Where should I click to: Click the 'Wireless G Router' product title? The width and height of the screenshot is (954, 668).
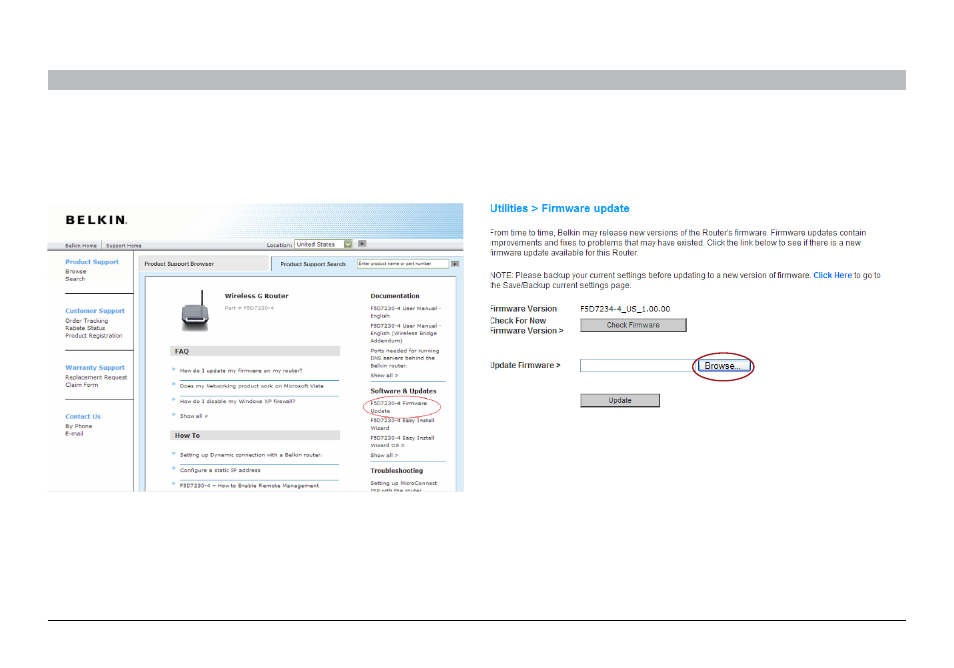tap(256, 296)
